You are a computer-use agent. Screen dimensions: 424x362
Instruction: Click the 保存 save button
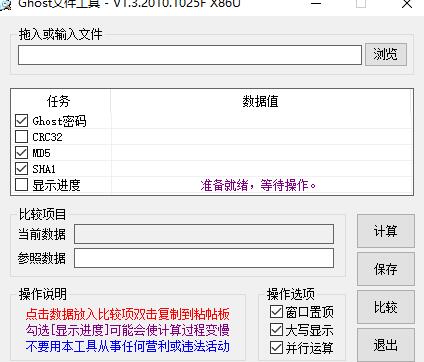pyautogui.click(x=386, y=269)
